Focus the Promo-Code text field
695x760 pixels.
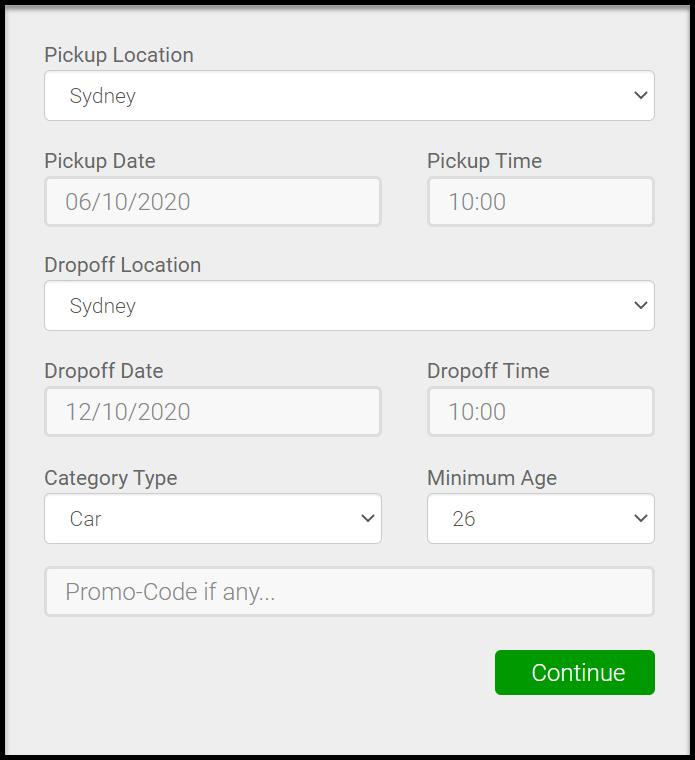click(x=349, y=592)
